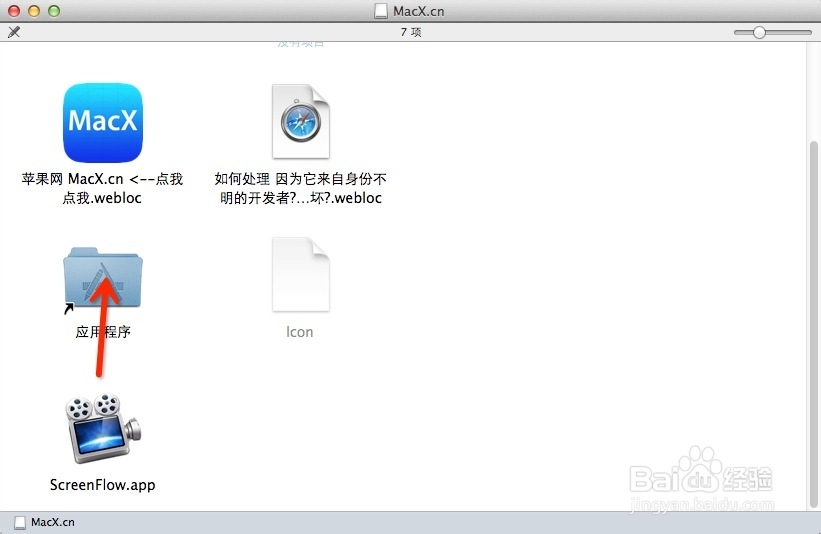This screenshot has width=821, height=534.
Task: Zoom the window with green button
Action: 54,11
